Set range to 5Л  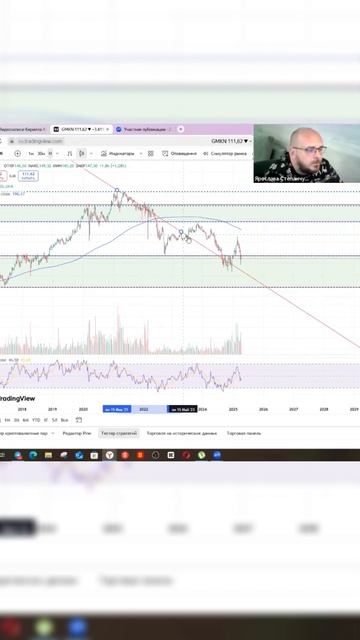pyautogui.click(x=55, y=420)
